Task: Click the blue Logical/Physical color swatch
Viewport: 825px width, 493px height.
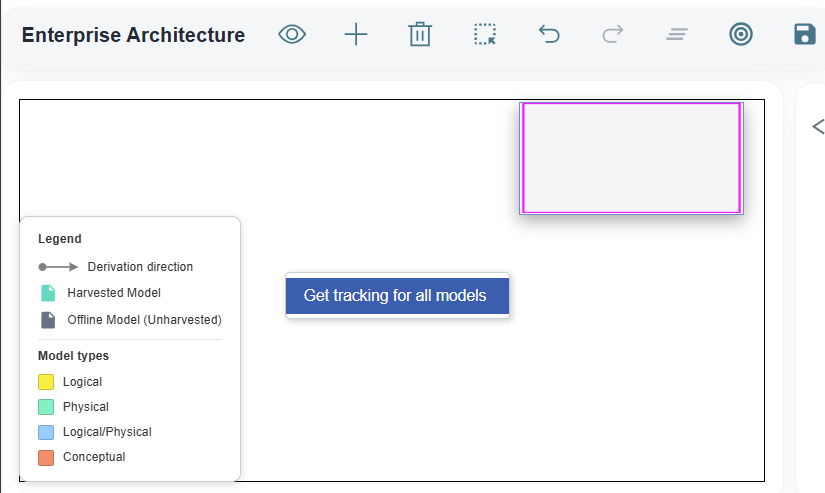Action: 46,432
